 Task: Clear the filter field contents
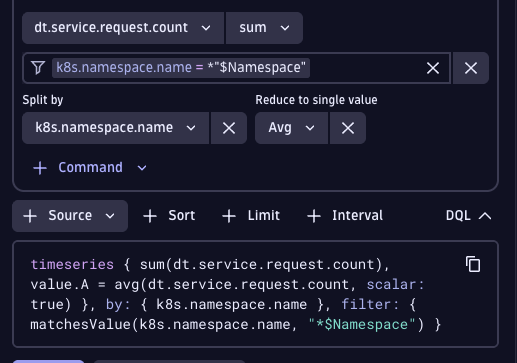tap(433, 68)
